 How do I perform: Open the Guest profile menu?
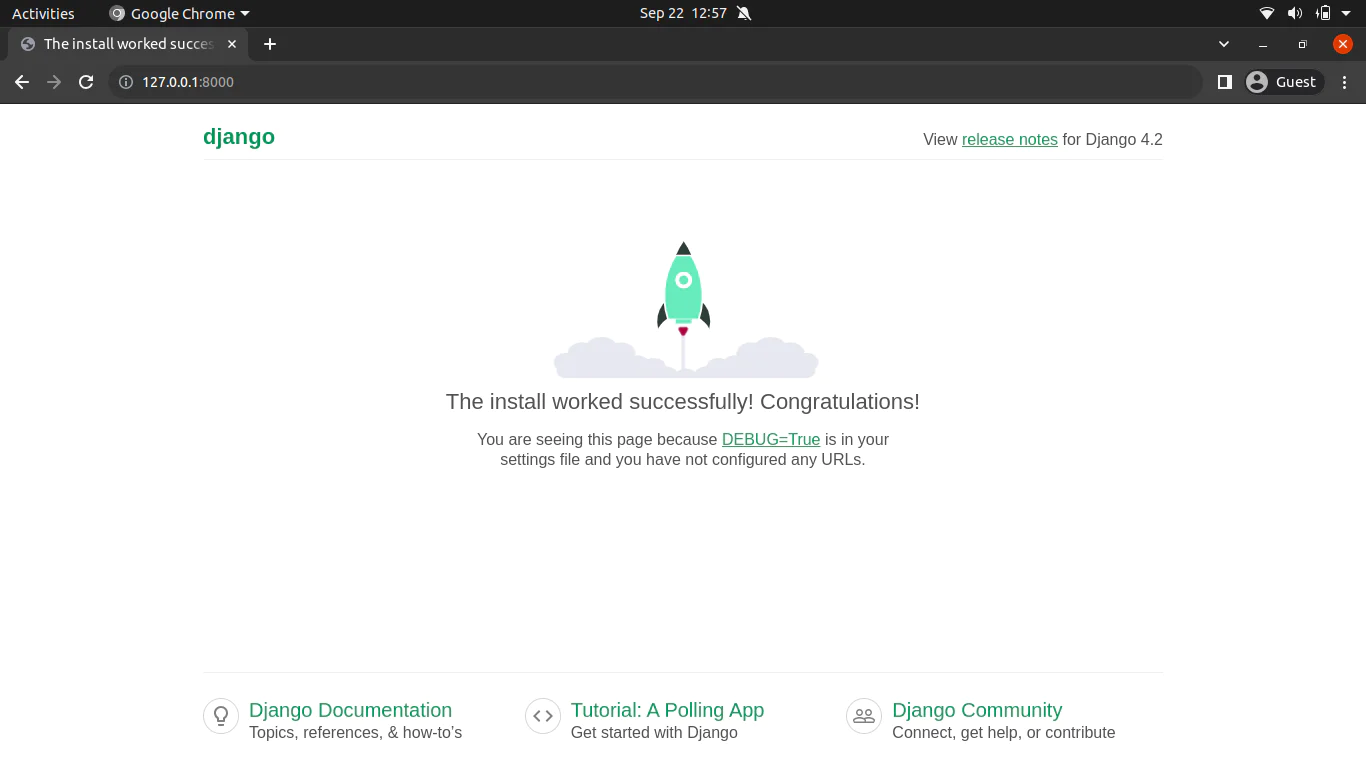tap(1284, 82)
